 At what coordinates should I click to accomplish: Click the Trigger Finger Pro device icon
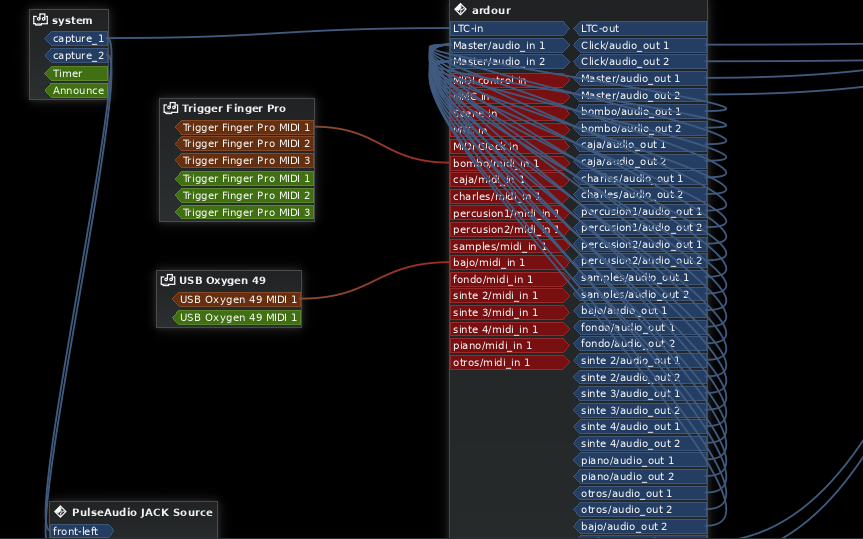pos(171,108)
